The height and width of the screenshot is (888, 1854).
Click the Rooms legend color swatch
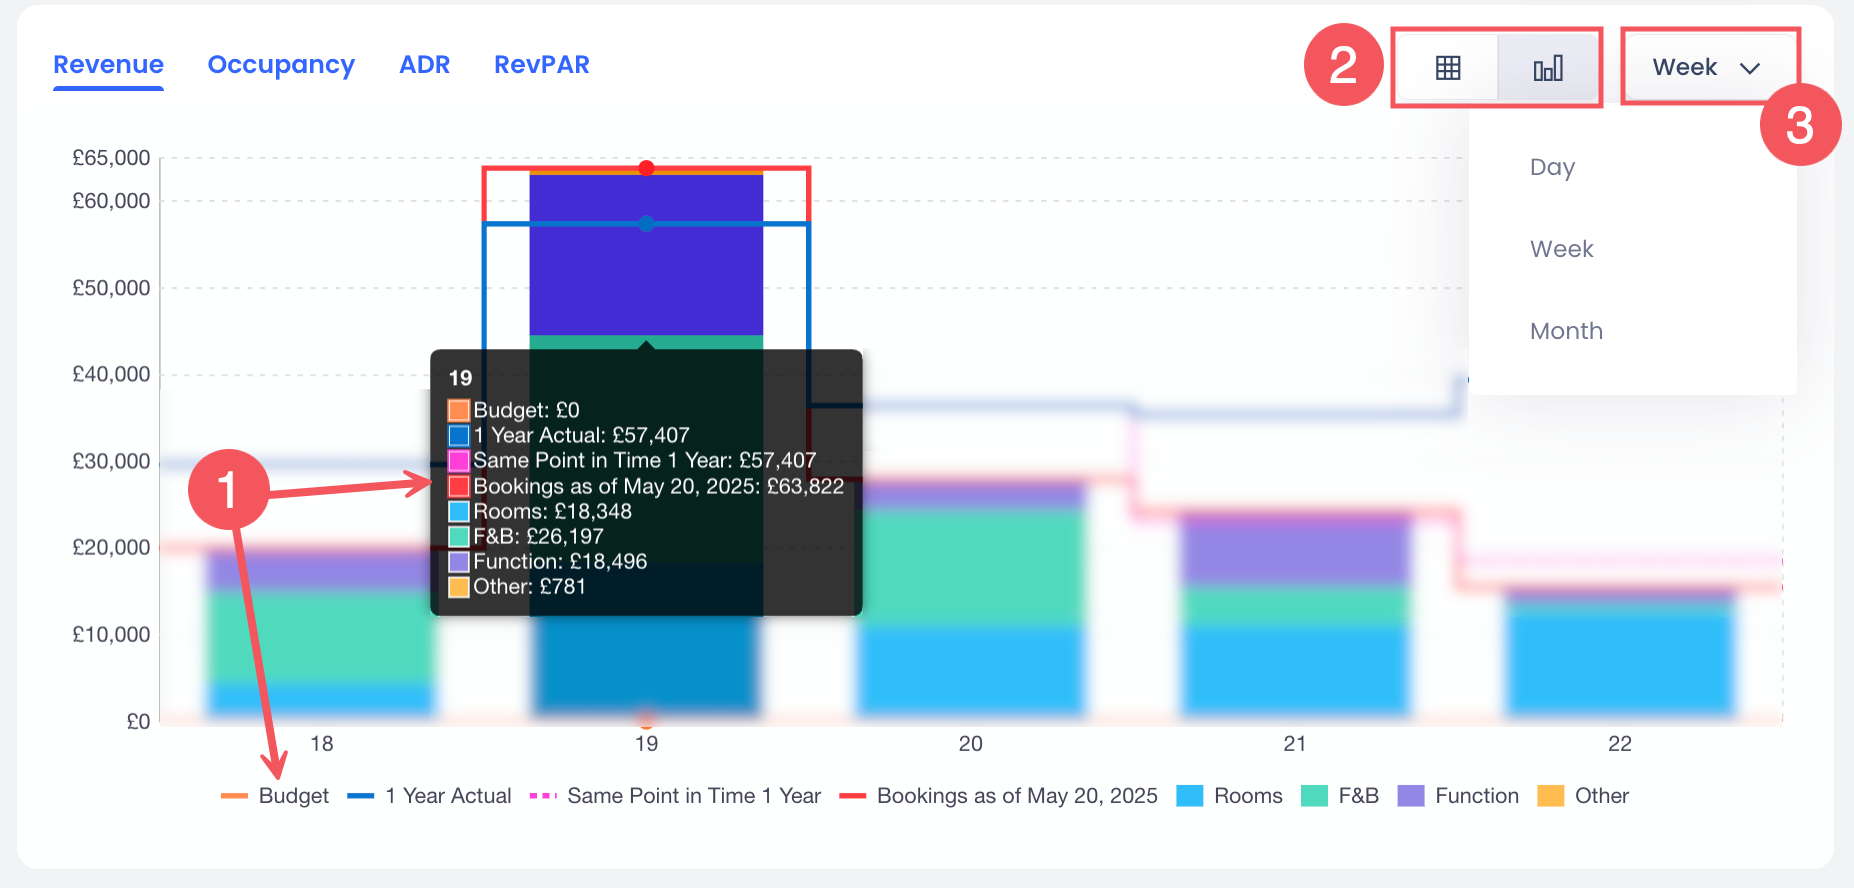(x=1189, y=796)
